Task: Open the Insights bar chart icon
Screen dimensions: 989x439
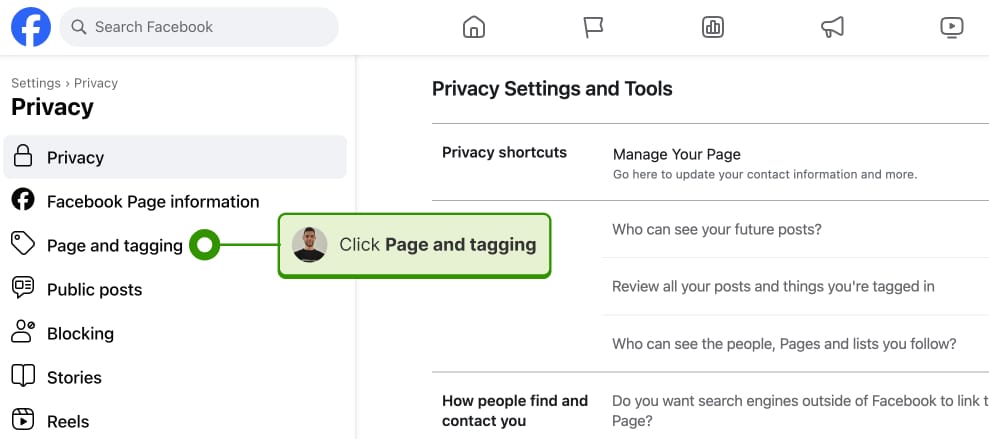Action: coord(713,26)
